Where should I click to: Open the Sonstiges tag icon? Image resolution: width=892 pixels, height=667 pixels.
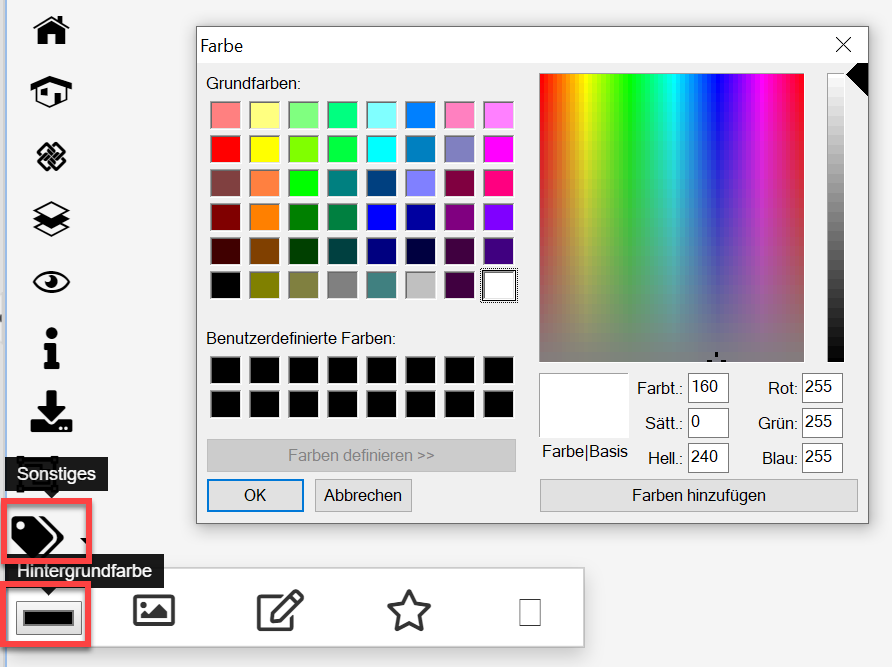click(x=38, y=535)
